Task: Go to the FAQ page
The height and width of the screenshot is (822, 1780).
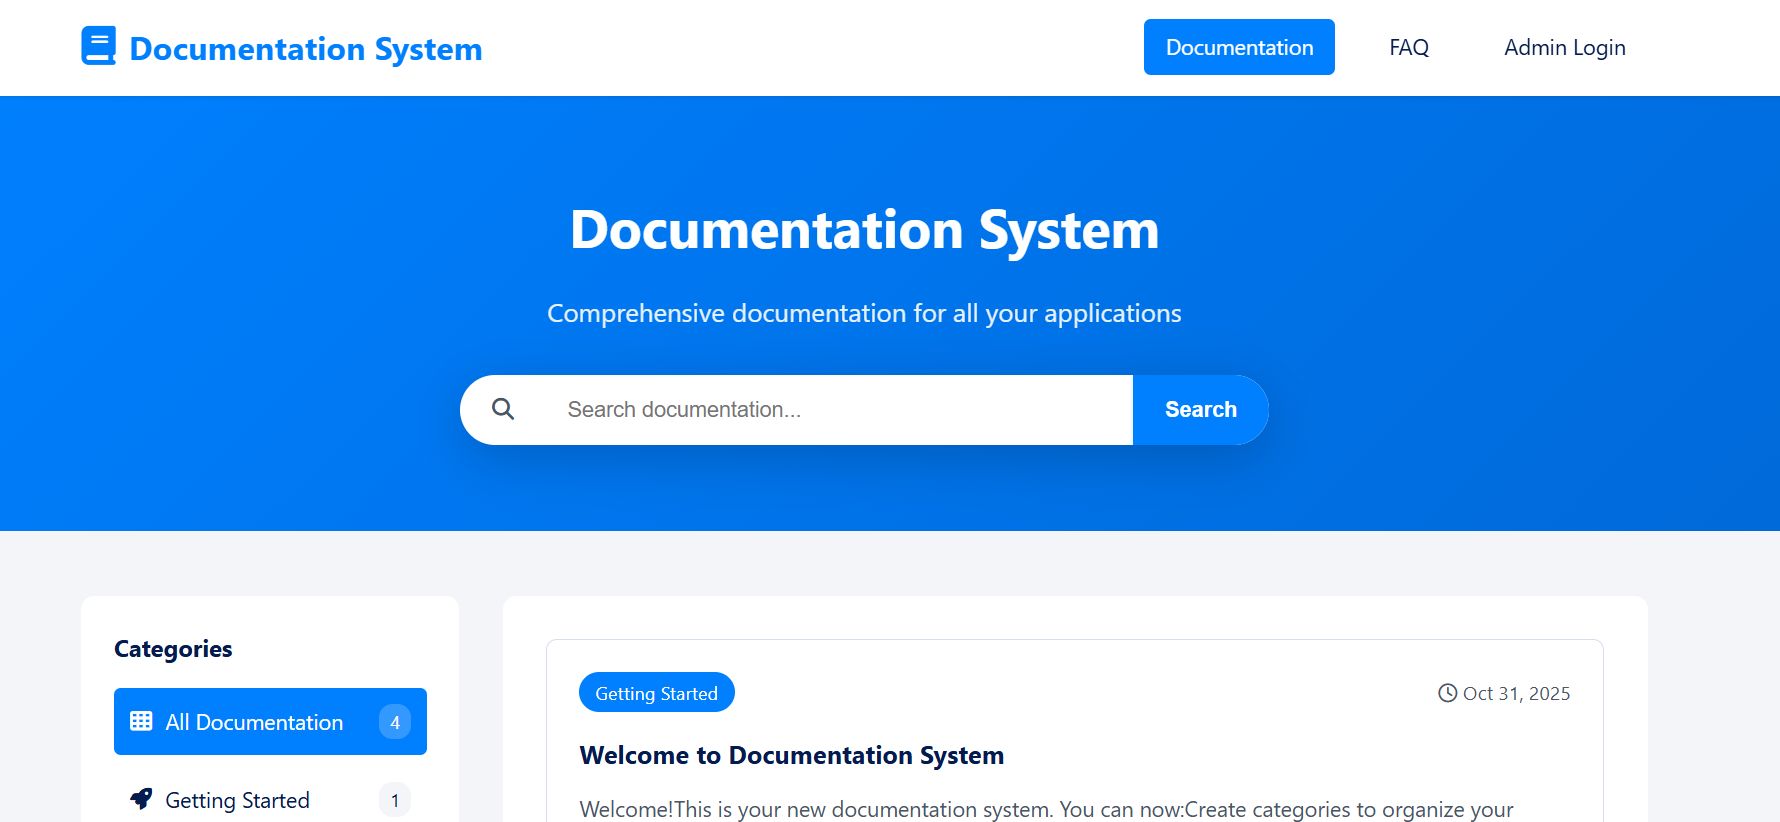Action: (x=1409, y=47)
